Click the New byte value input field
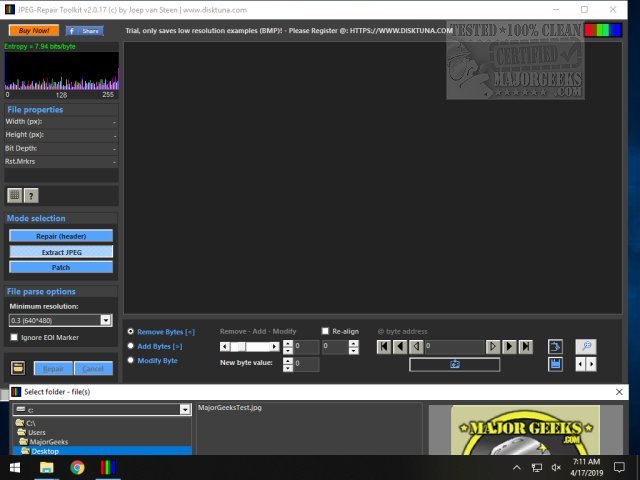 coord(307,364)
